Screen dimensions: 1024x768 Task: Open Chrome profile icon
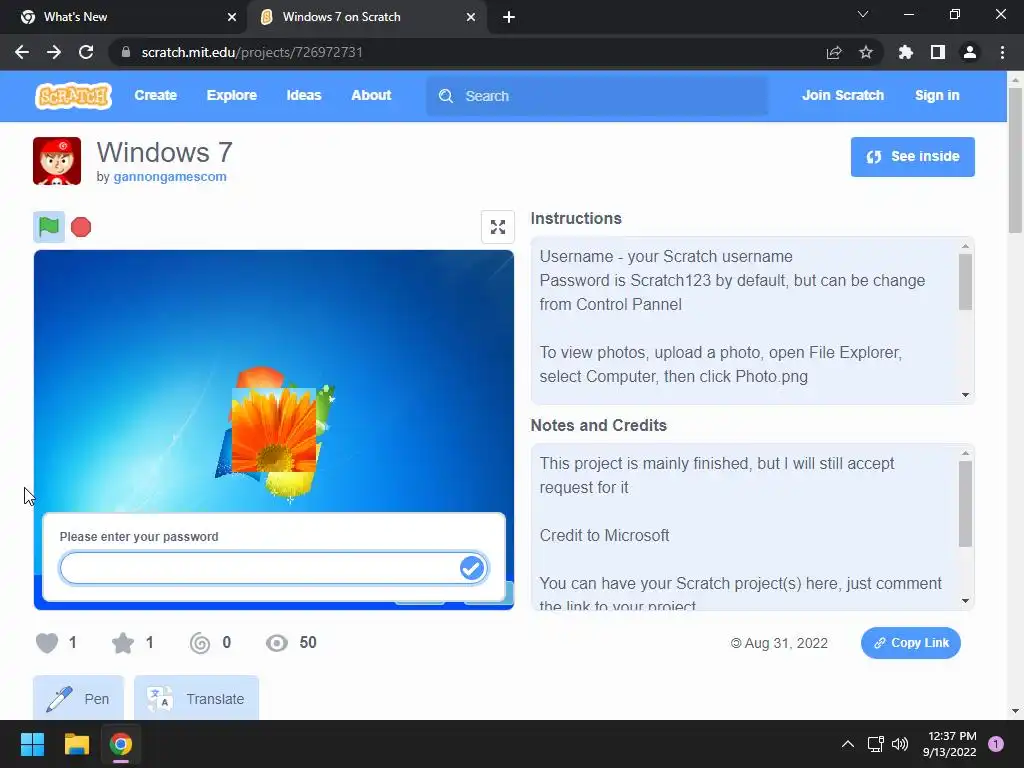[970, 52]
